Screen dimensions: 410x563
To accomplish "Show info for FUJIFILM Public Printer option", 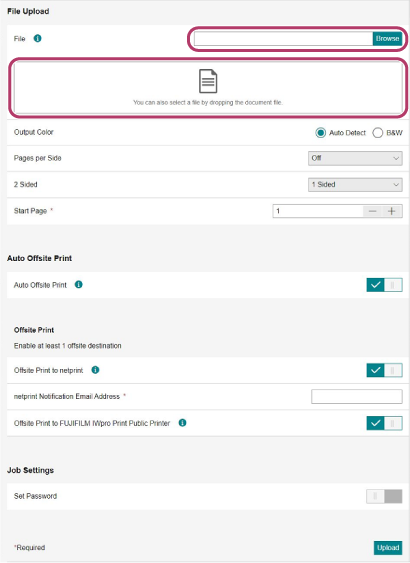I will point(182,423).
